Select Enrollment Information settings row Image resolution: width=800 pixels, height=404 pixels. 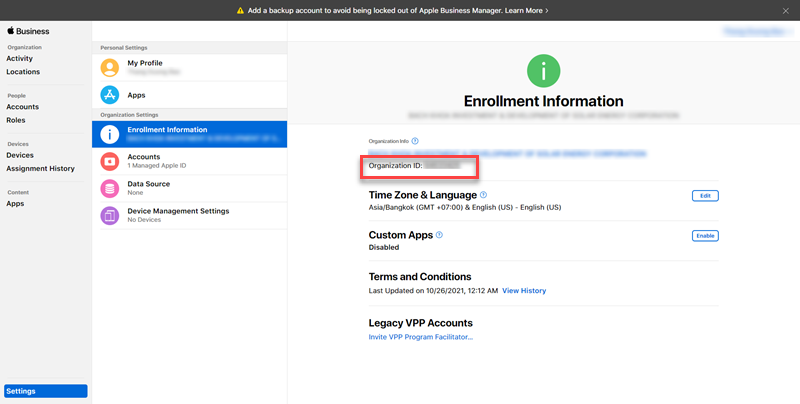click(x=189, y=134)
